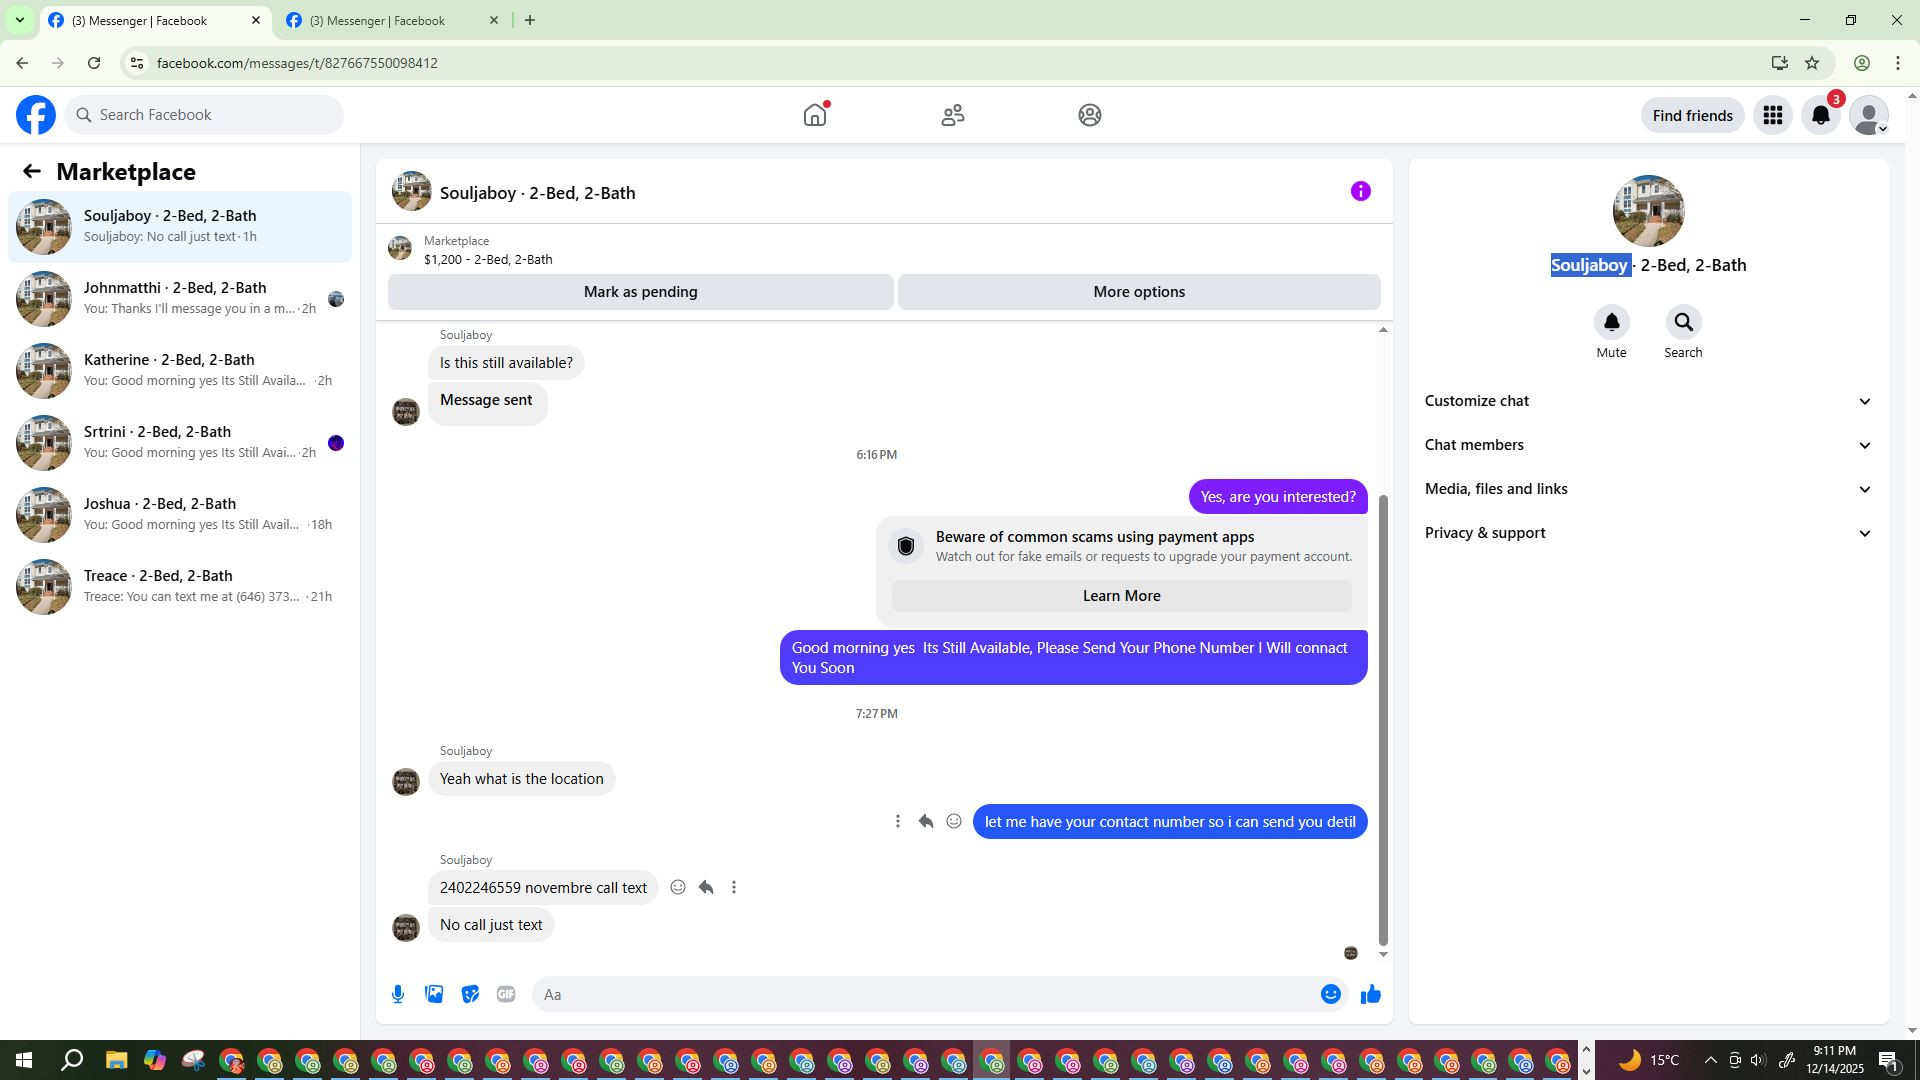This screenshot has width=1920, height=1080.
Task: Open emoji picker in message box
Action: [x=1330, y=994]
